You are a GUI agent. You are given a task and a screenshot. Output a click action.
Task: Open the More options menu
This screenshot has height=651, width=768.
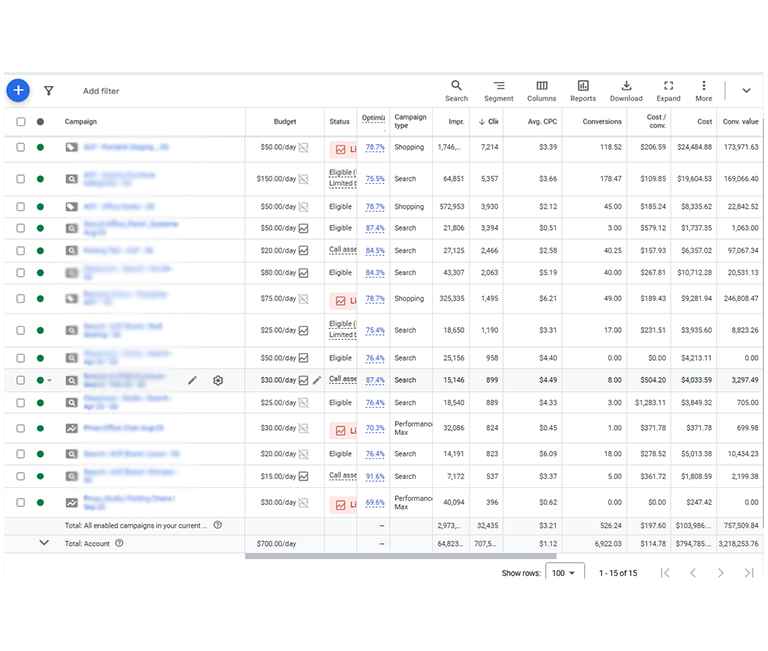704,91
